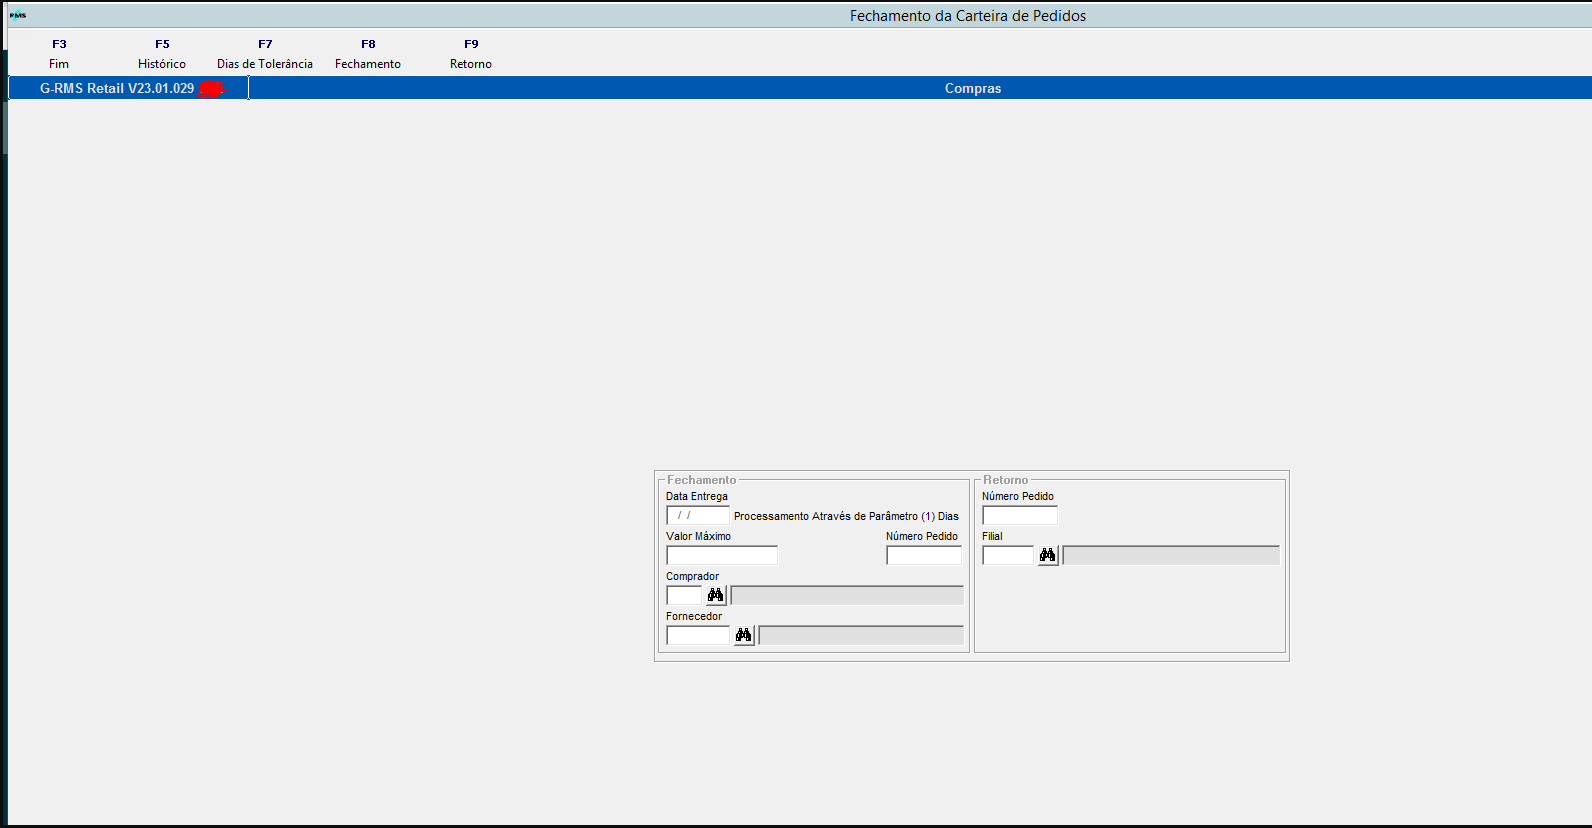The width and height of the screenshot is (1592, 828).
Task: Open Comprador lookup with binoculars icon
Action: point(716,595)
